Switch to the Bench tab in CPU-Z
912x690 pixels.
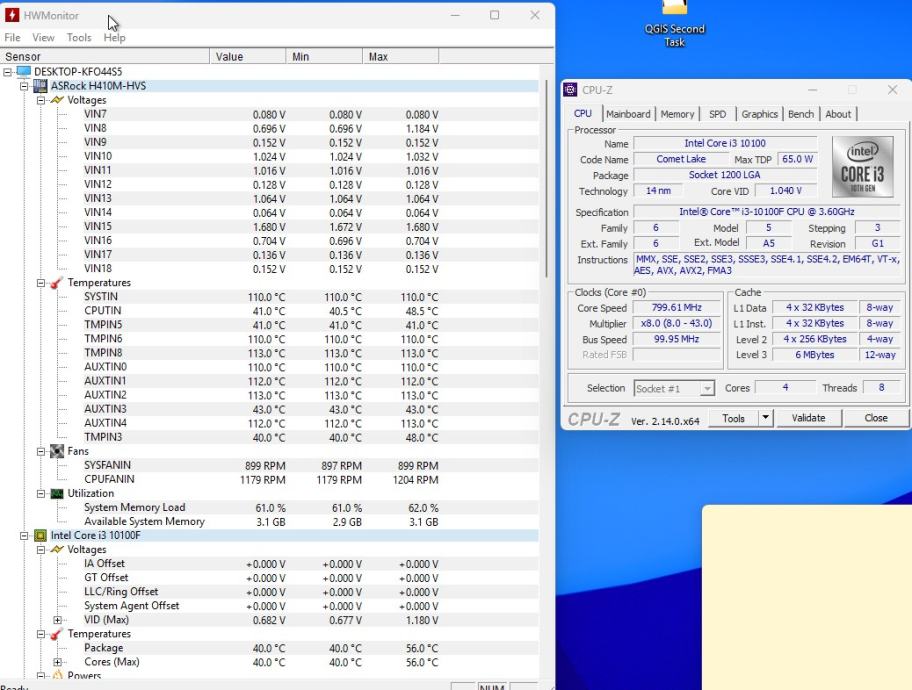(x=800, y=114)
